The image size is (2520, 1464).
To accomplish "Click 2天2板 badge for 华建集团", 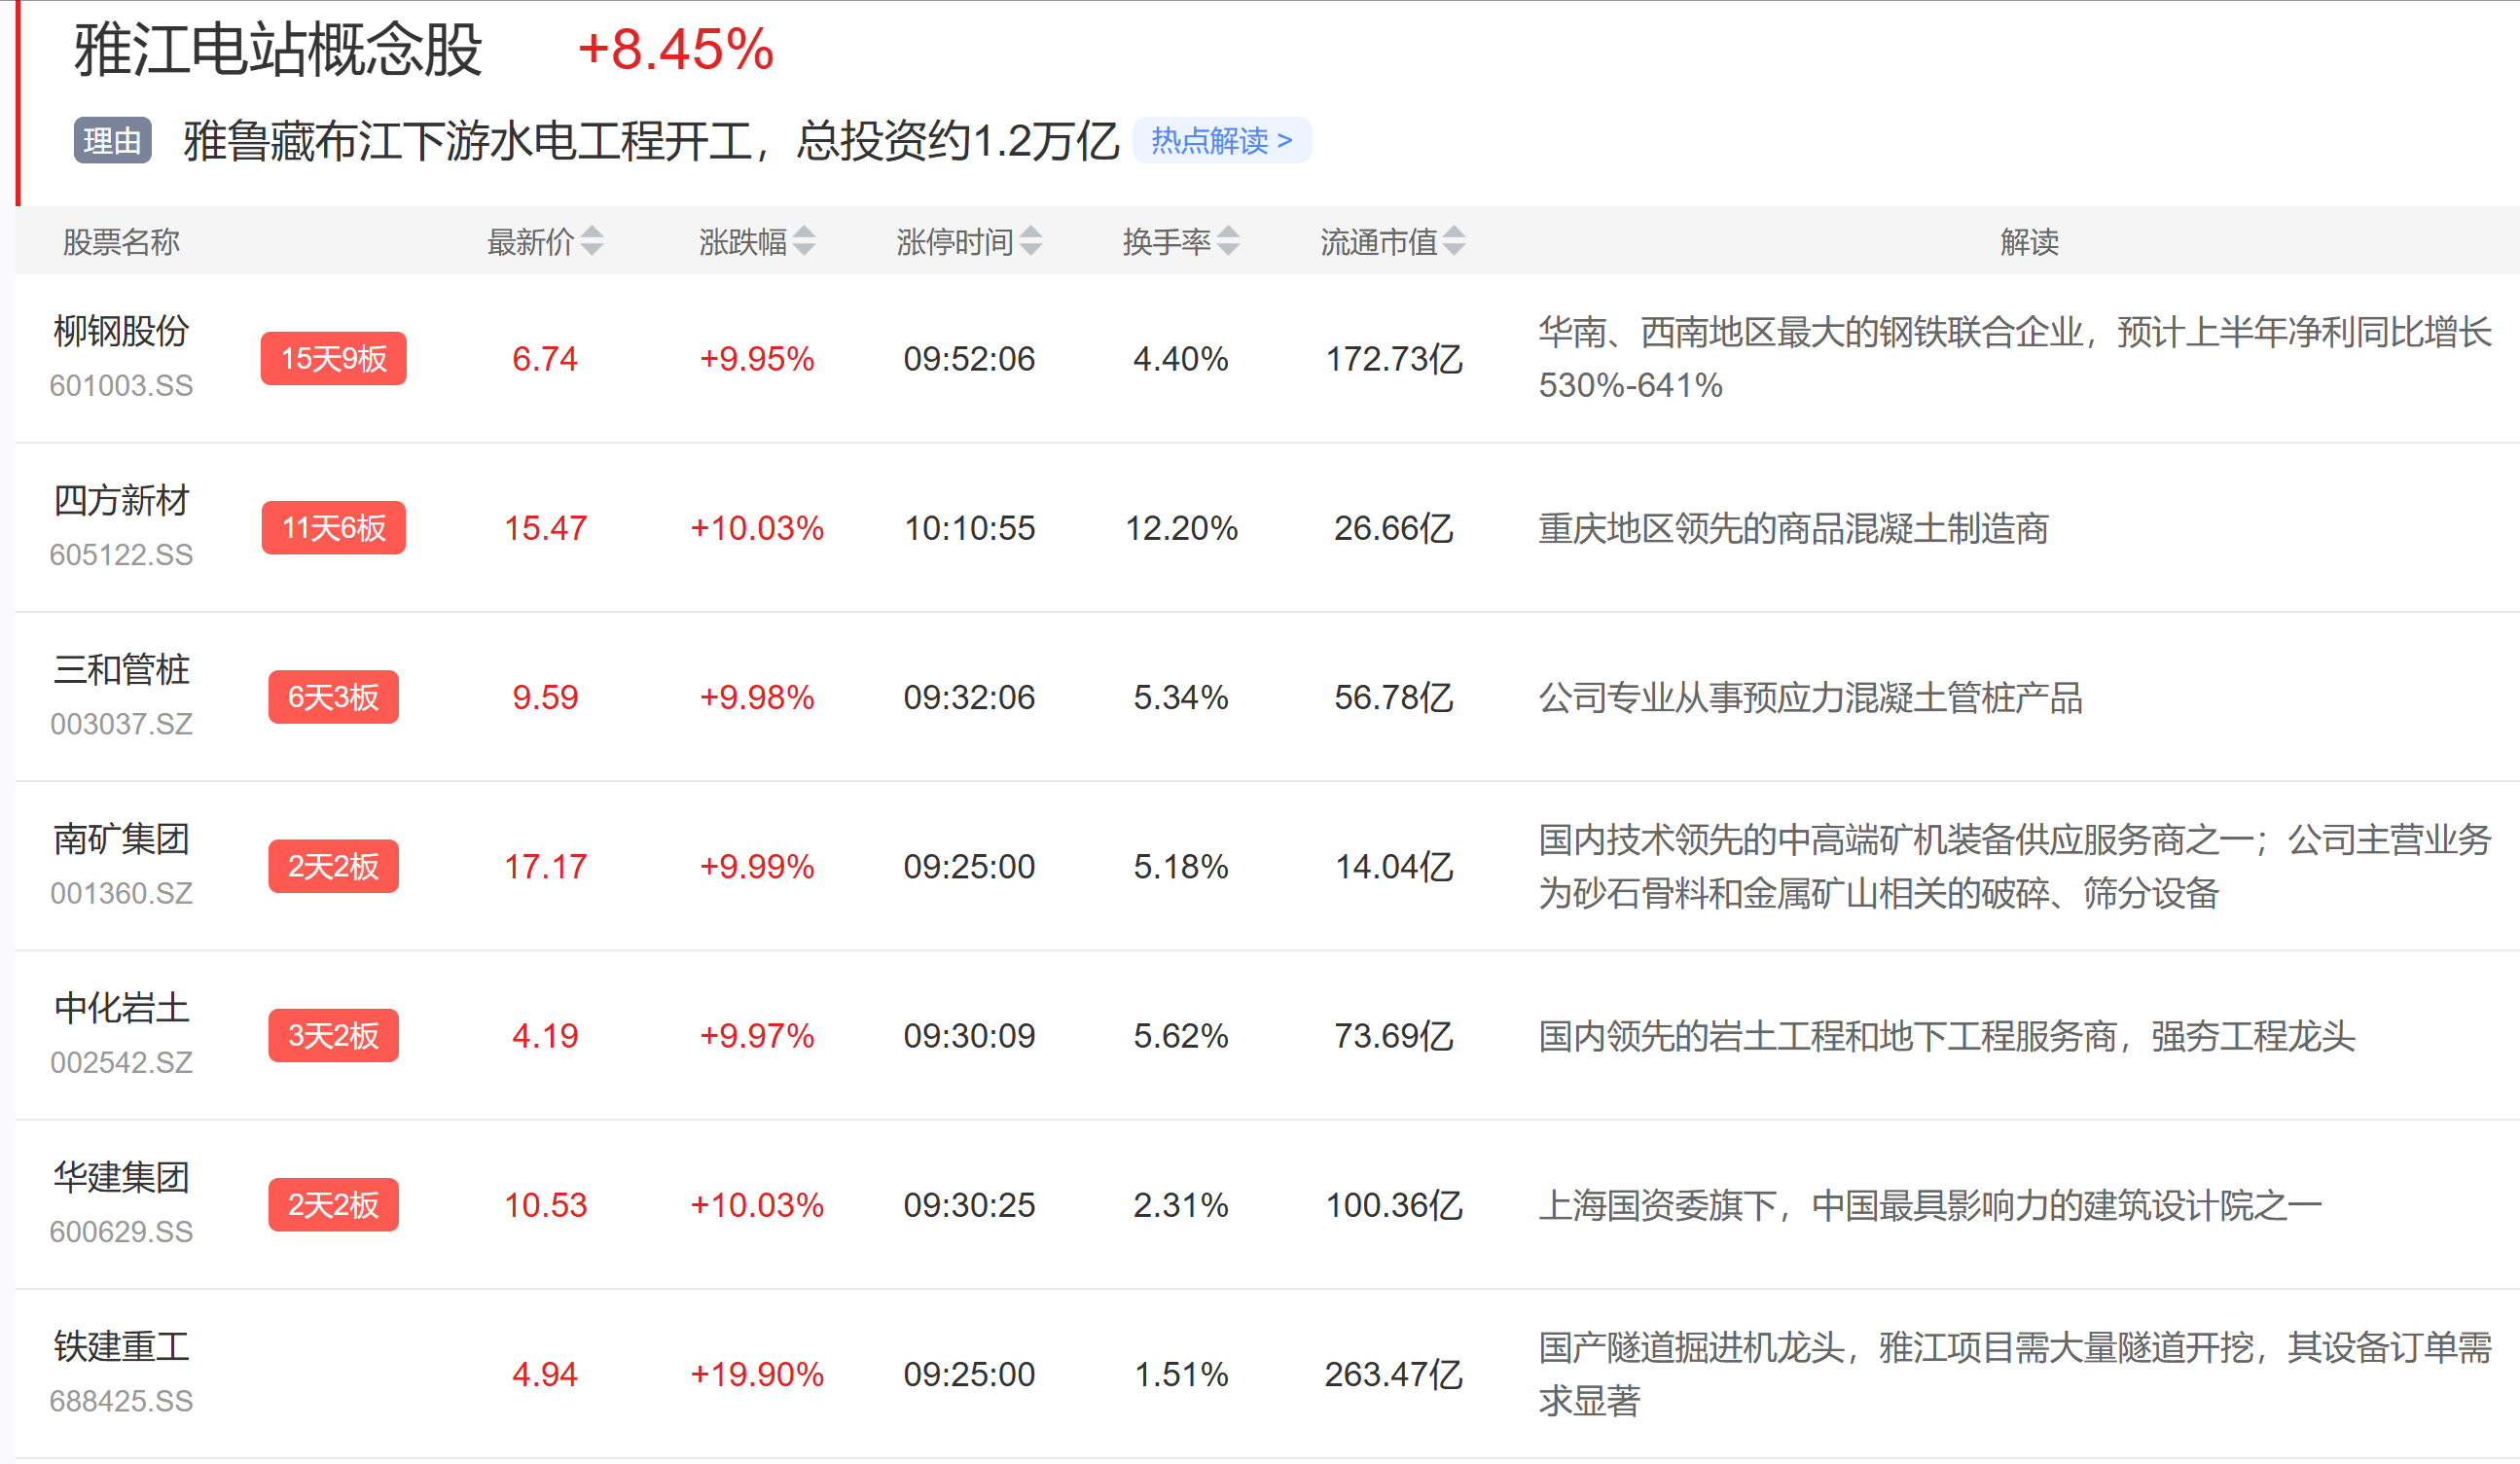I will pyautogui.click(x=333, y=1204).
